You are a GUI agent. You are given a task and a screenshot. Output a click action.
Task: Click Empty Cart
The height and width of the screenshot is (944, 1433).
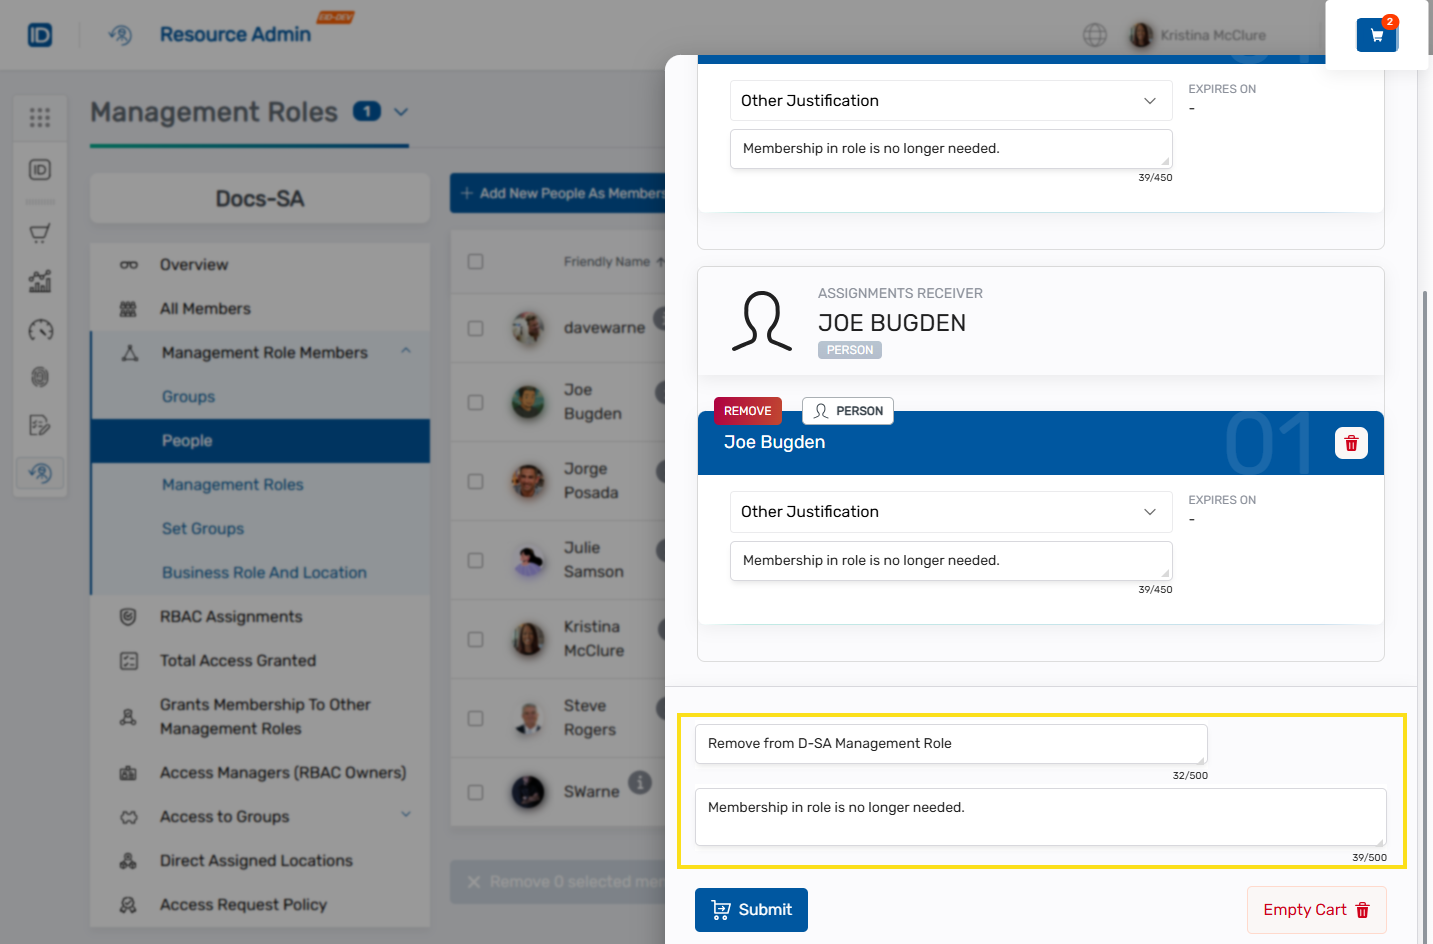point(1316,909)
